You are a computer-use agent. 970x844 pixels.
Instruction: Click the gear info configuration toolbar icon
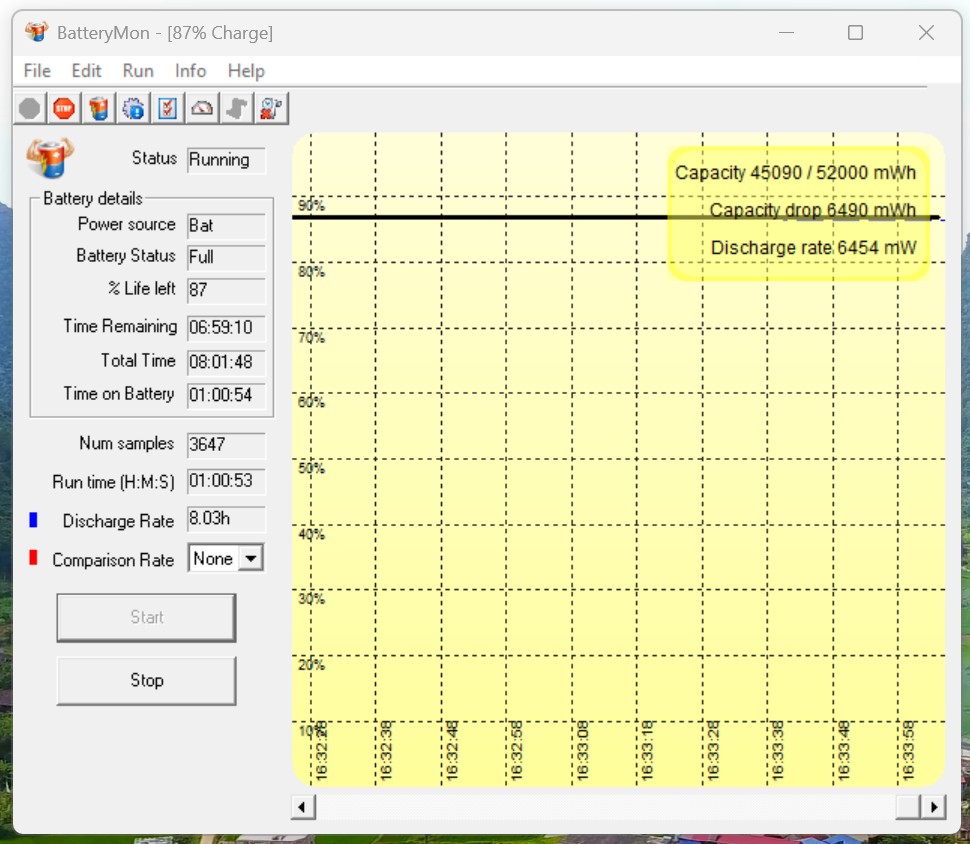pyautogui.click(x=133, y=109)
